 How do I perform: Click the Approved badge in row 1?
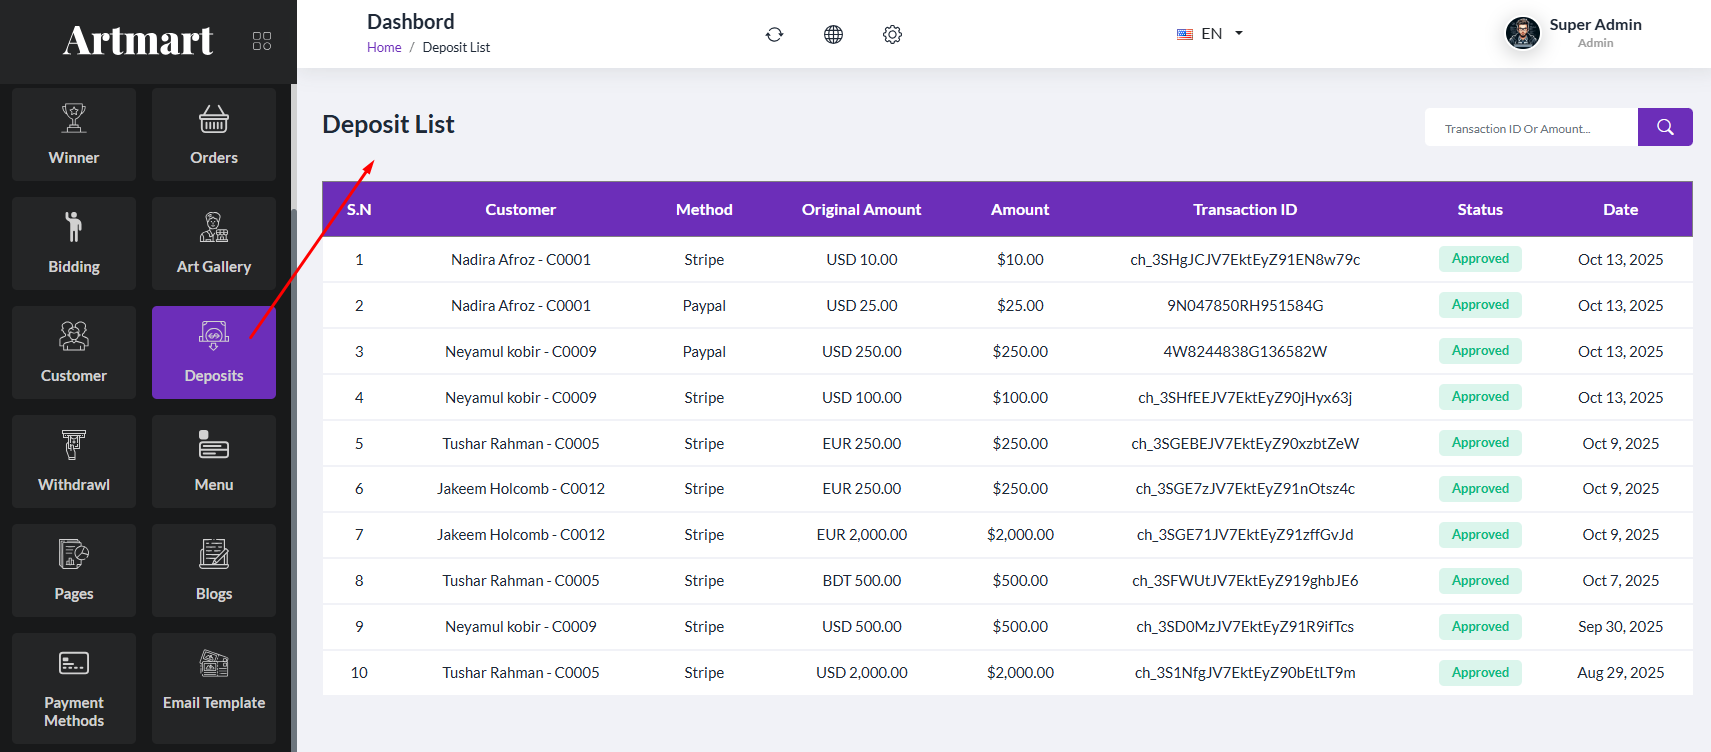click(x=1480, y=259)
